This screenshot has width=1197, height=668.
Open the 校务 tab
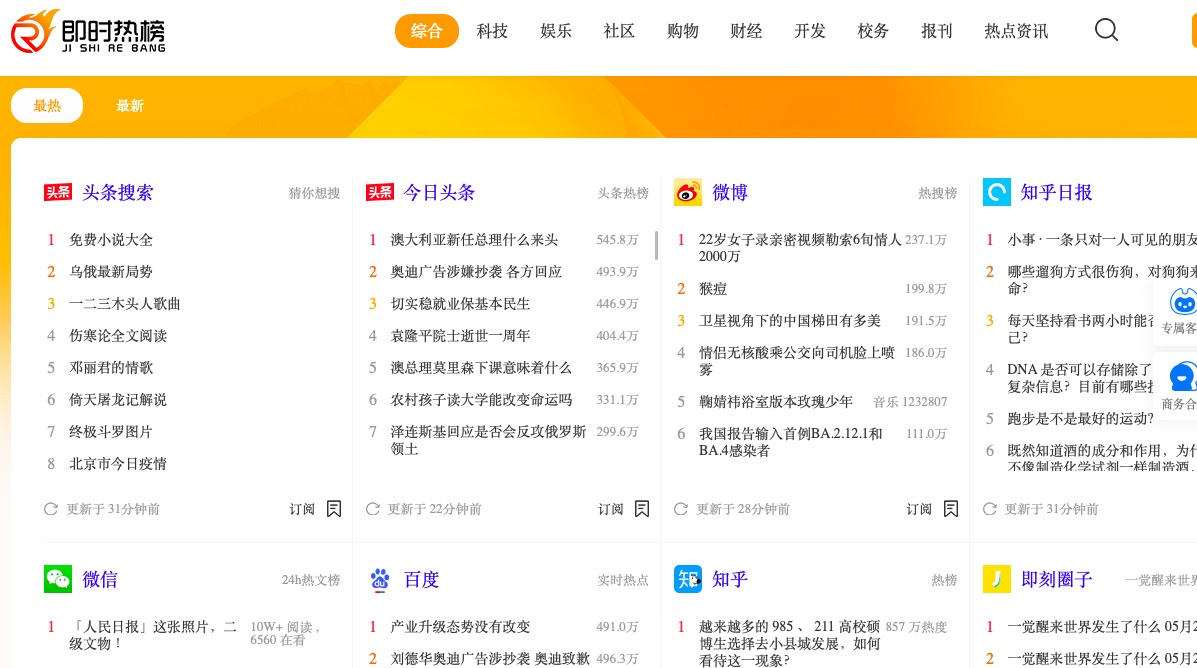coord(873,31)
